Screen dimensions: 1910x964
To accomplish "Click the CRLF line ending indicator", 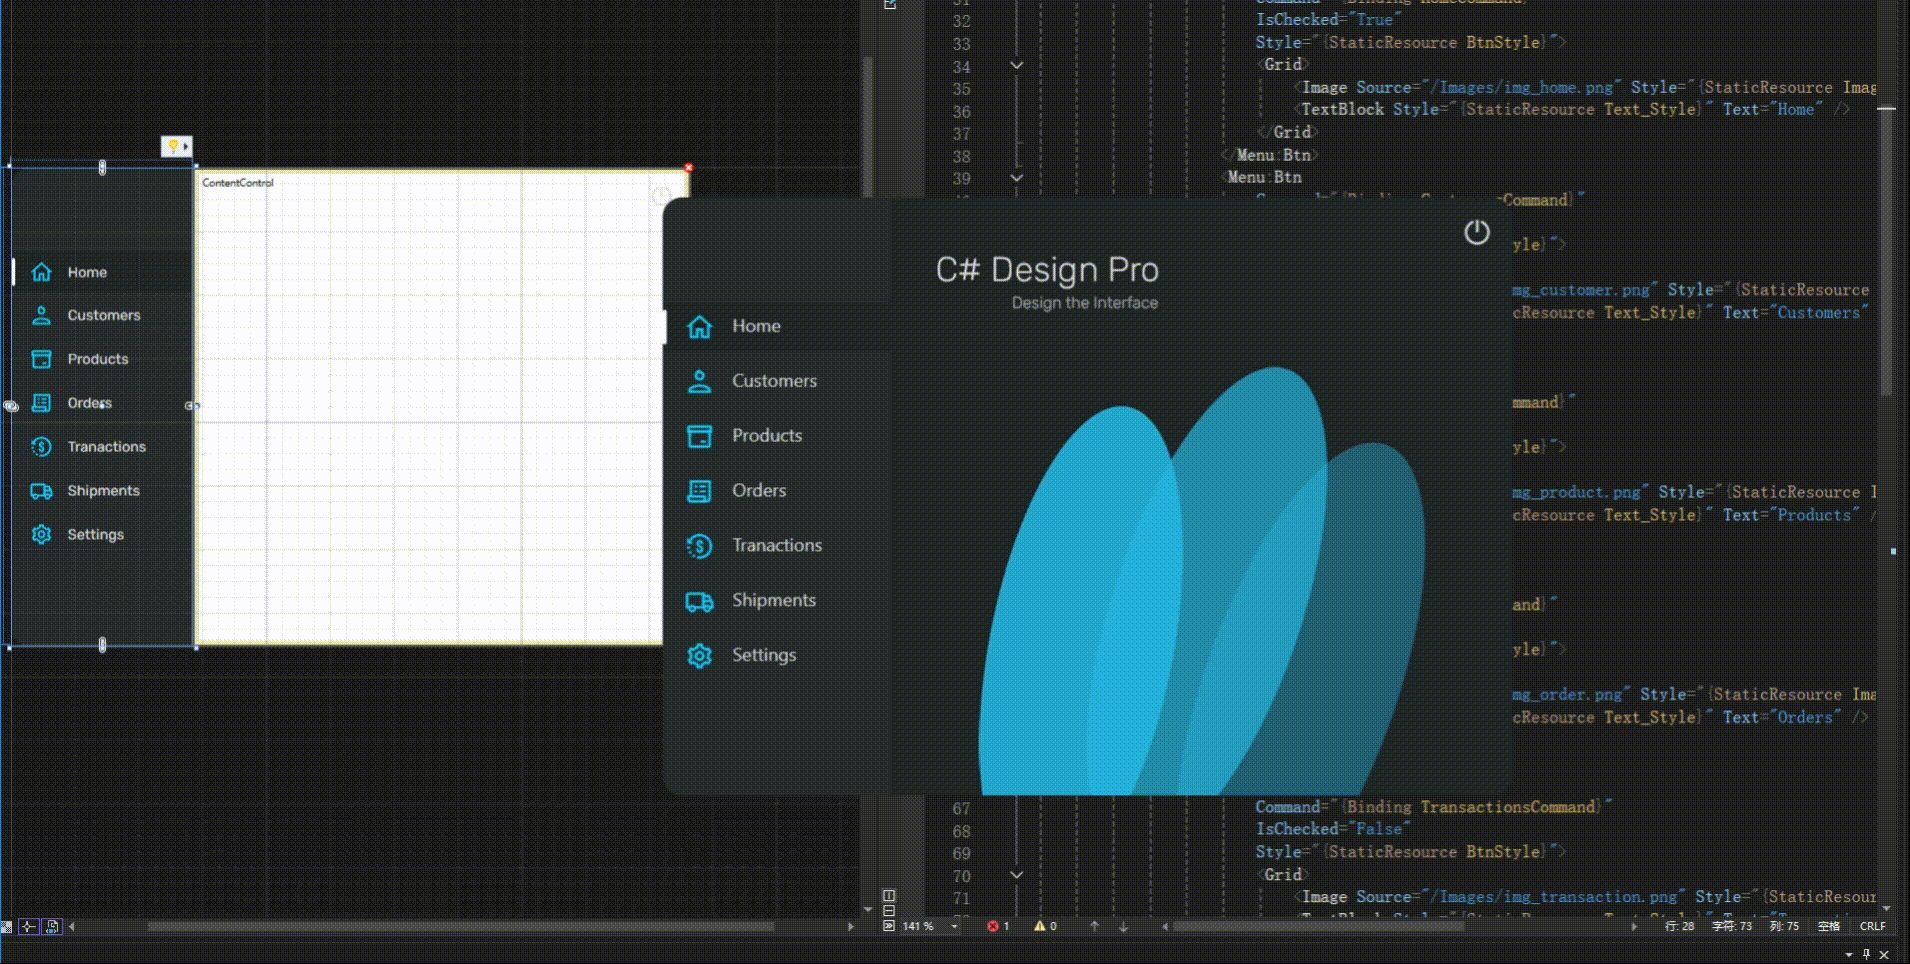I will point(1872,926).
